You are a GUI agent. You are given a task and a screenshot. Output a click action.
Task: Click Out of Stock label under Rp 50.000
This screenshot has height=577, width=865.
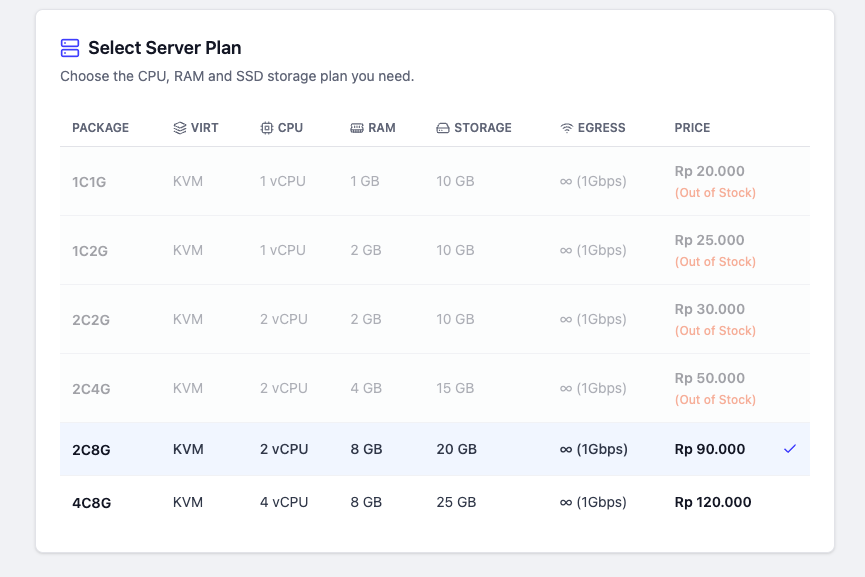click(715, 400)
